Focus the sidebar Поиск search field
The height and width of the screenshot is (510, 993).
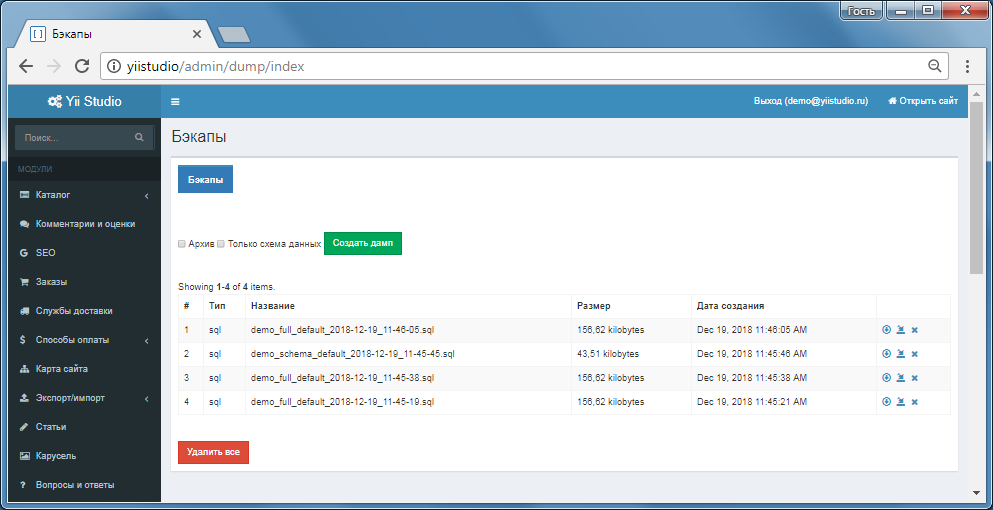click(76, 137)
